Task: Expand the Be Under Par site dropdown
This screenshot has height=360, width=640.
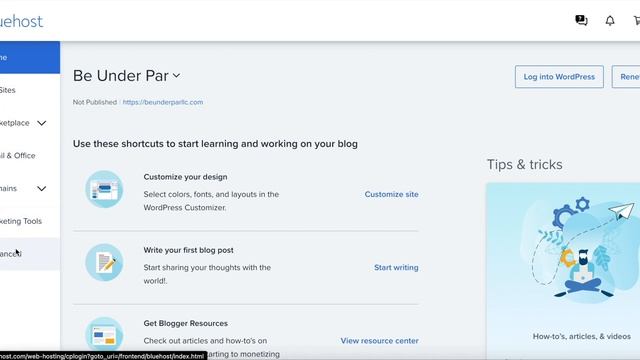Action: 176,76
